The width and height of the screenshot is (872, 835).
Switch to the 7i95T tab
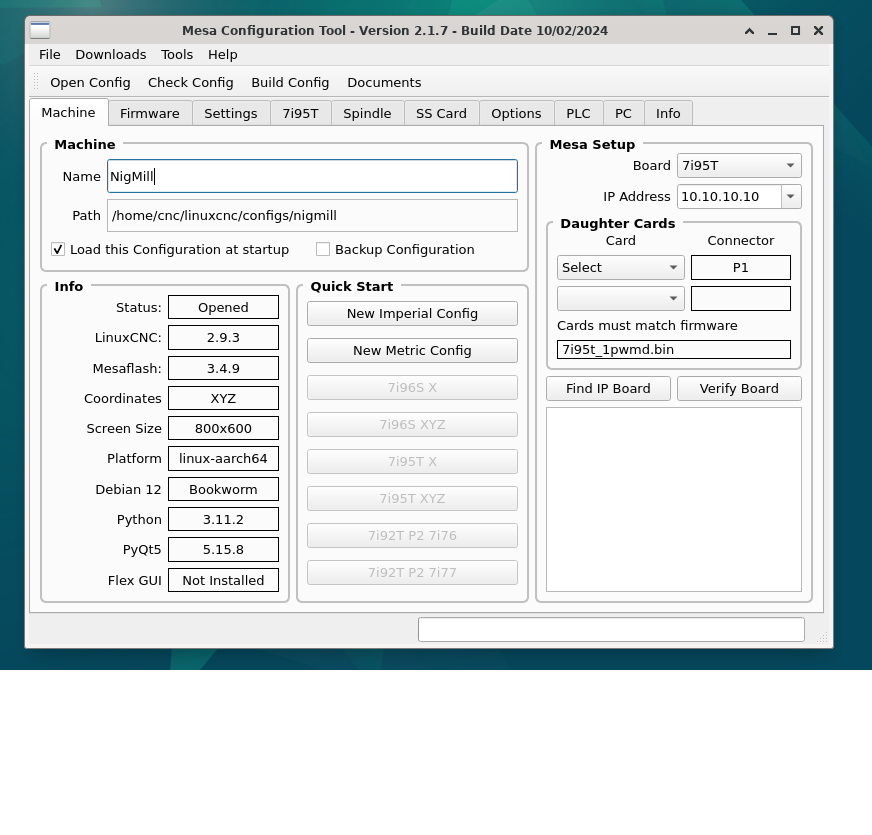click(x=300, y=113)
